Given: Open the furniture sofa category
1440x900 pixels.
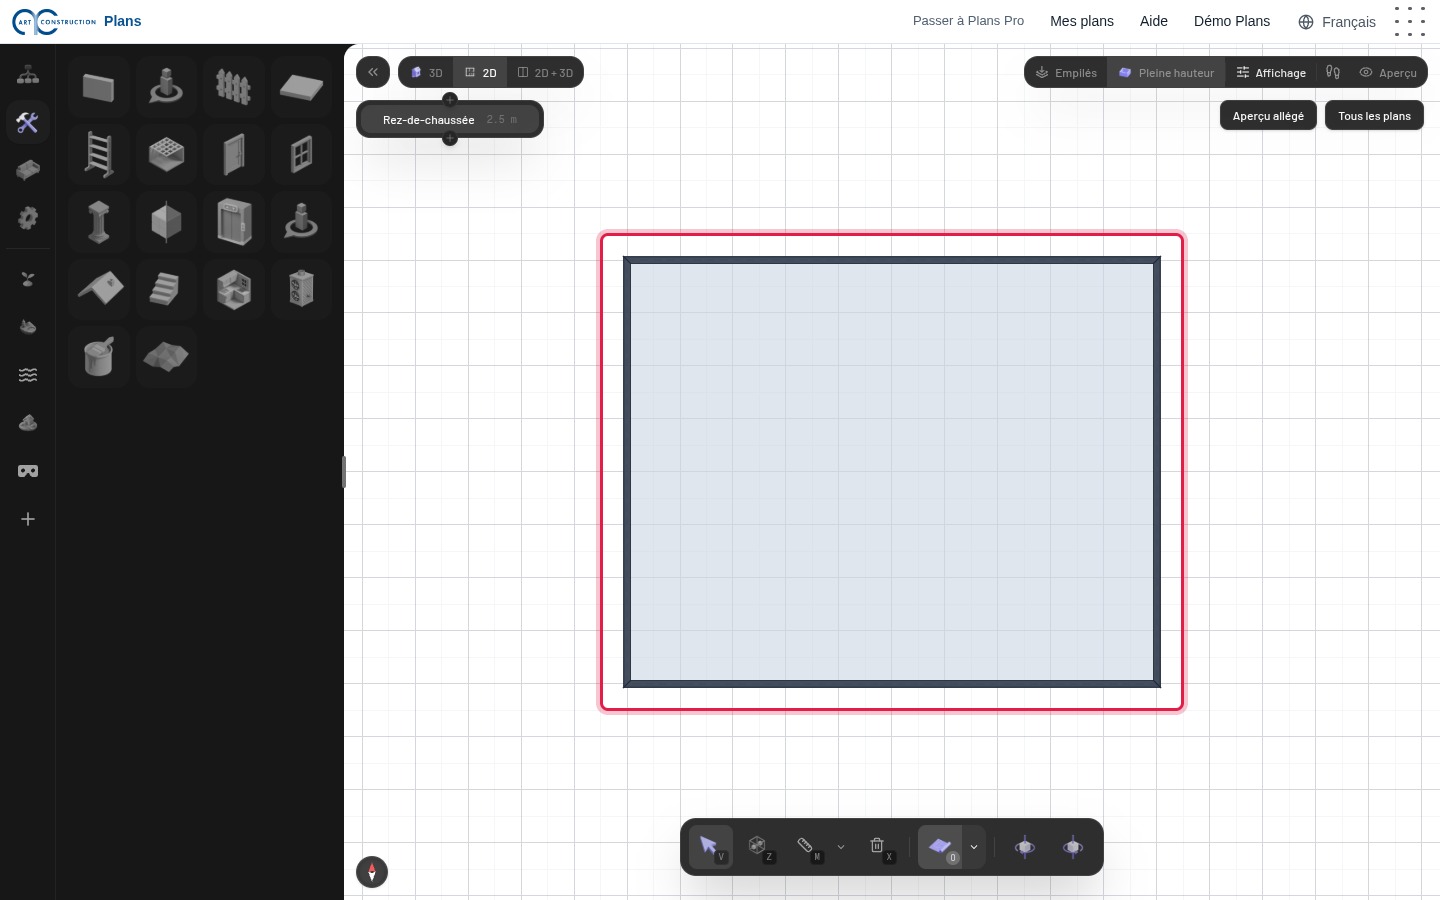Looking at the screenshot, I should 28,170.
